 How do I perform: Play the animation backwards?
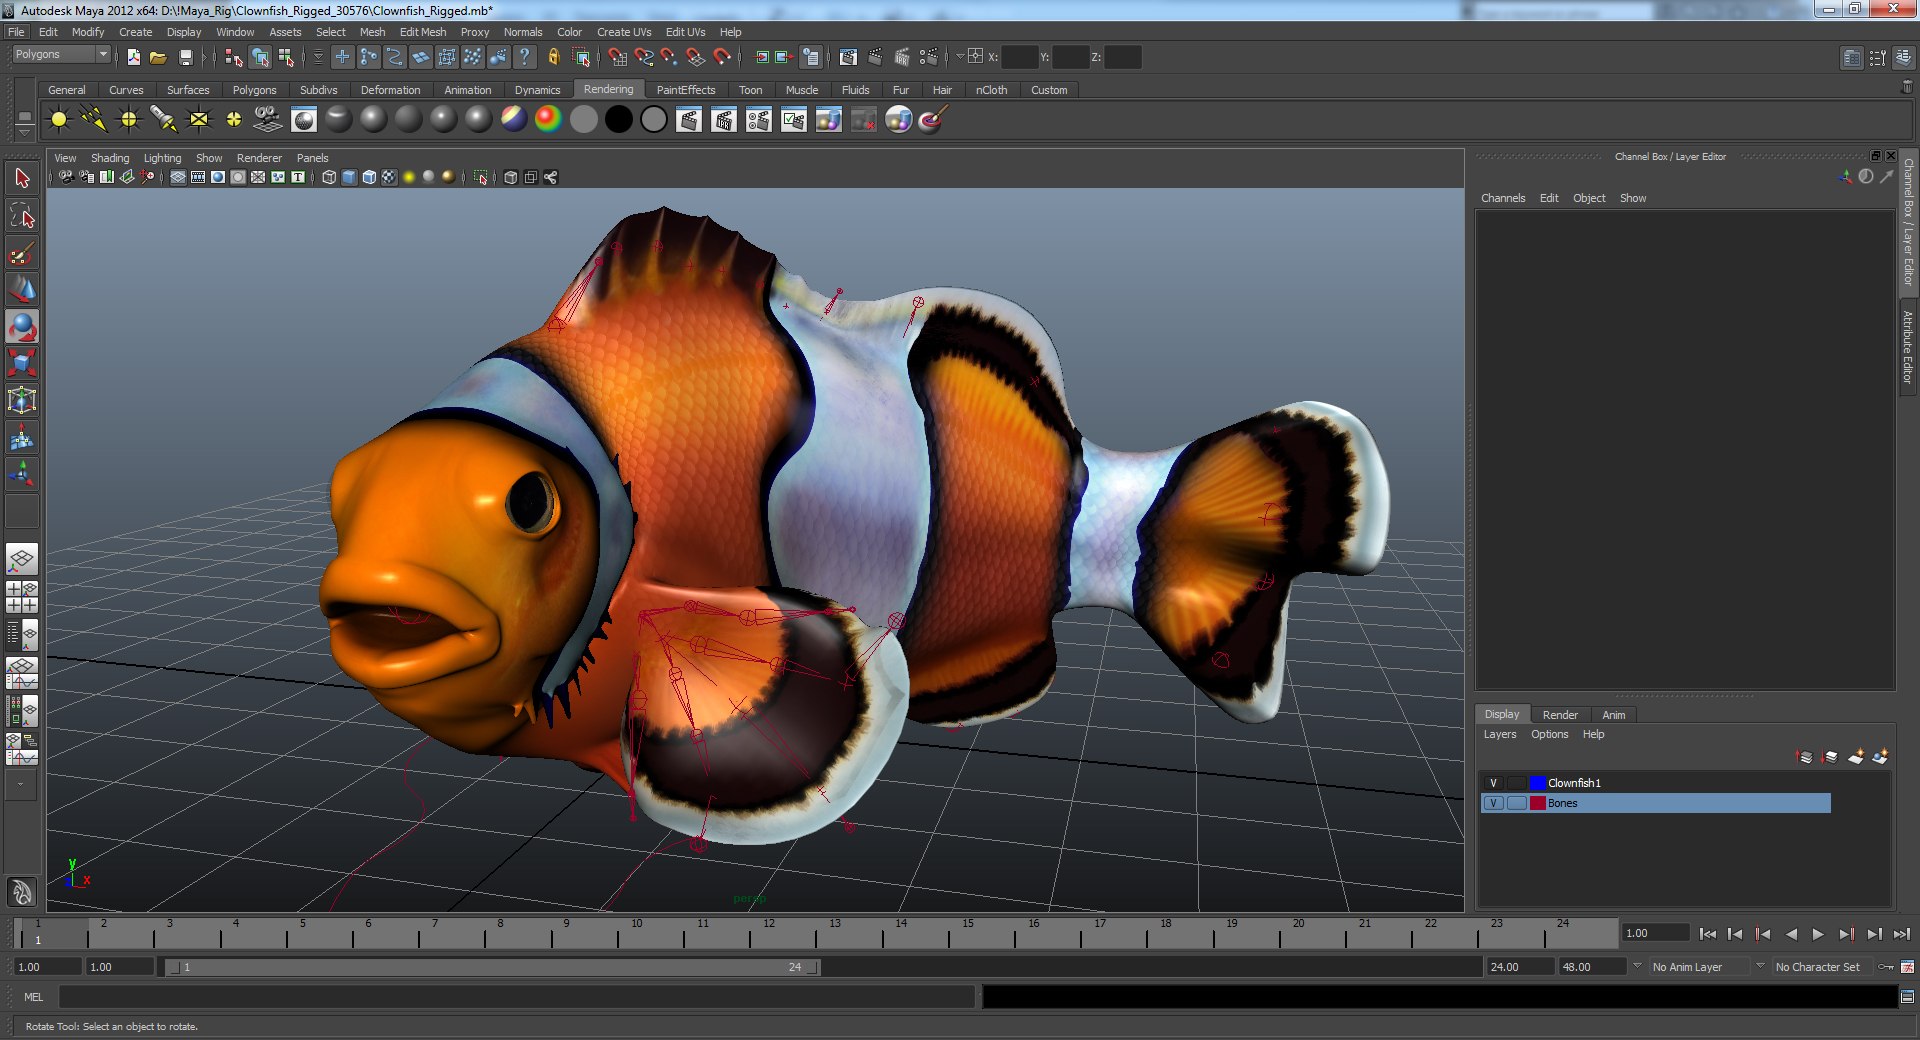(x=1791, y=934)
